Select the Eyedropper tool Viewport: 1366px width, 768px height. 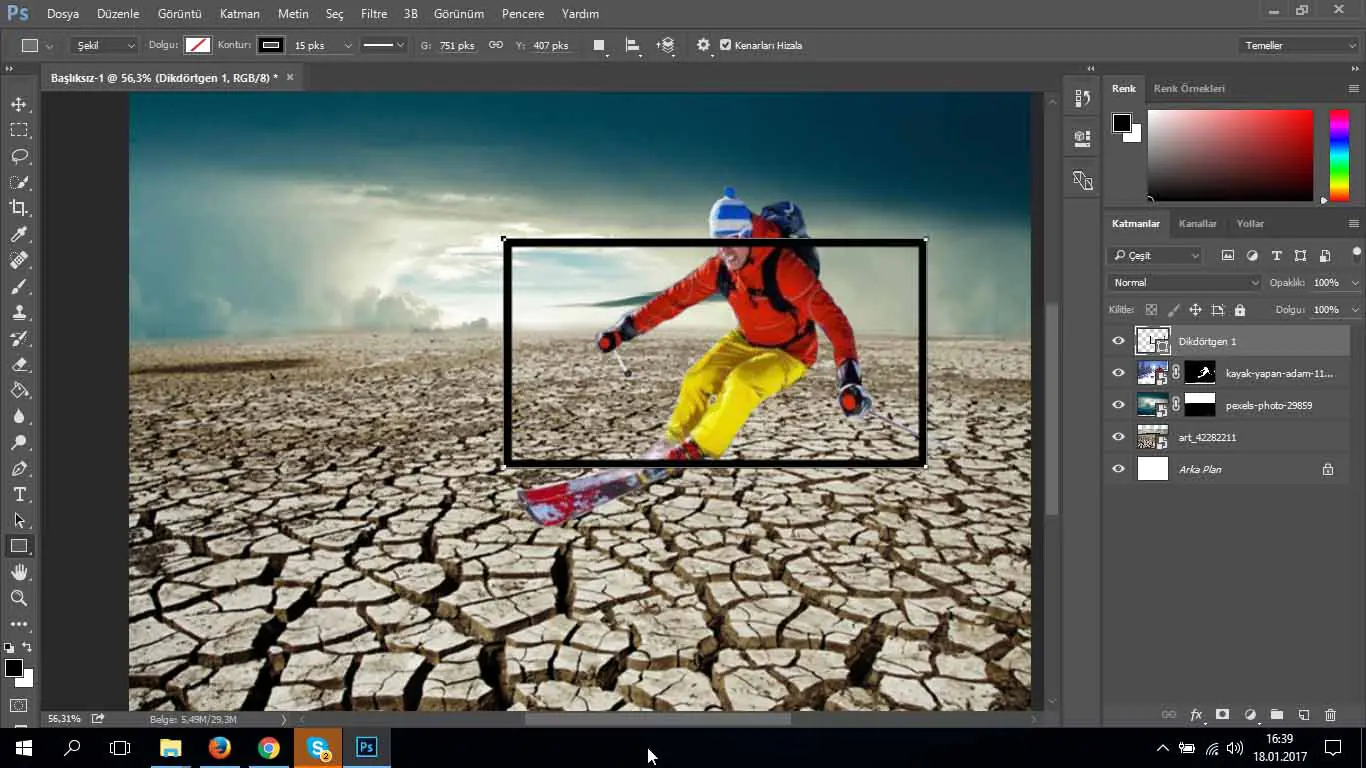coord(19,234)
